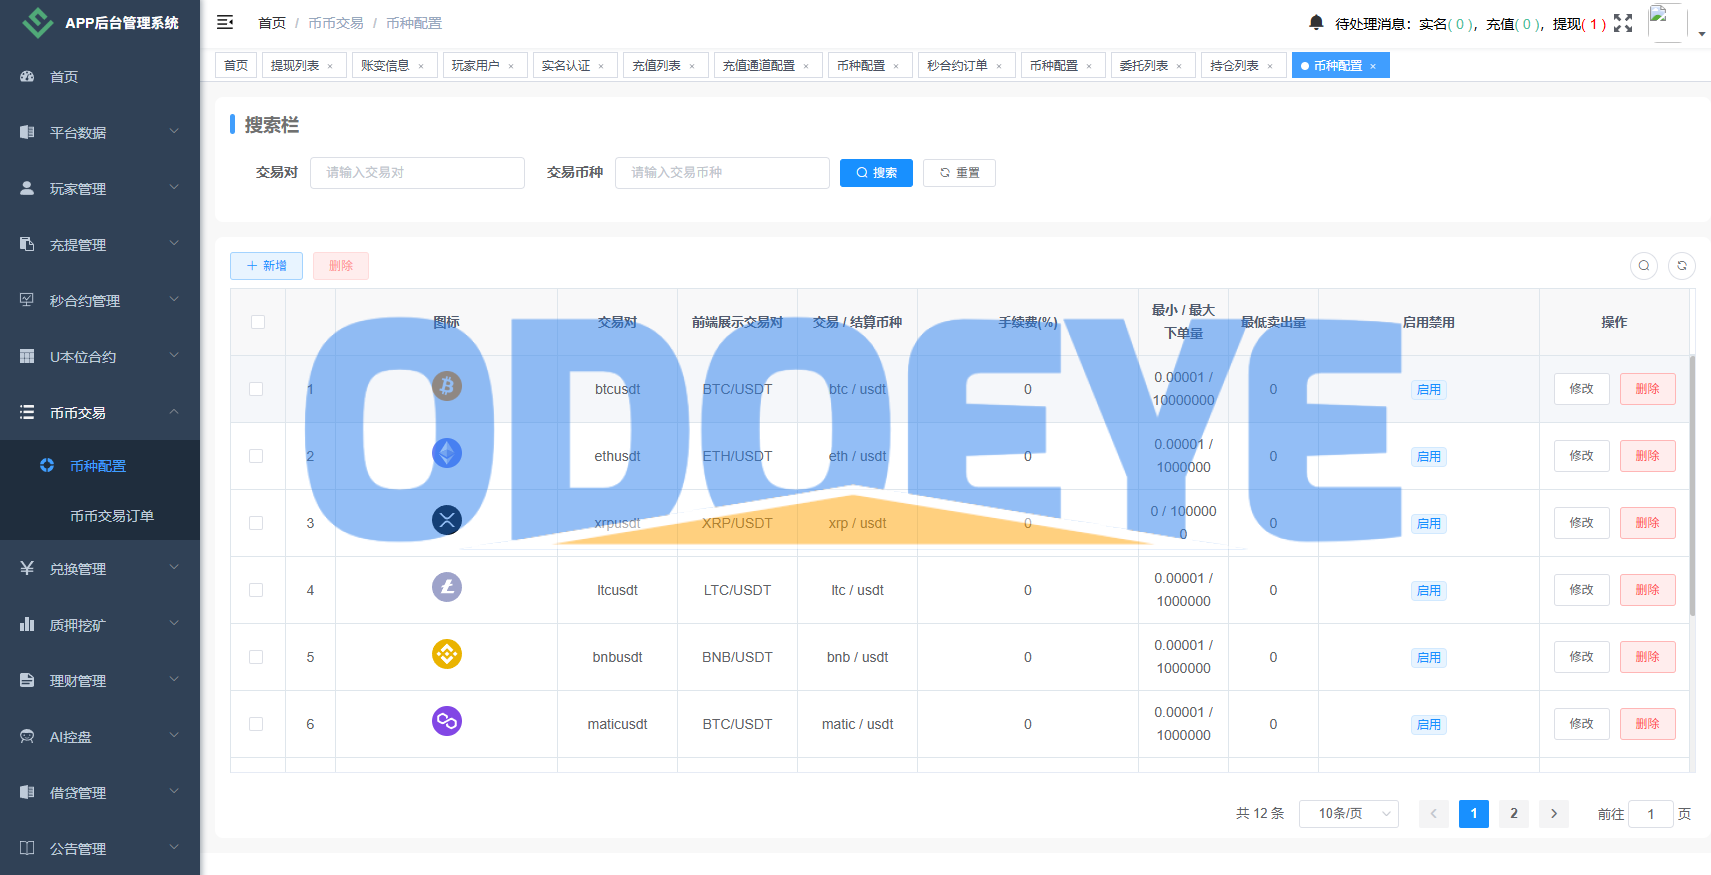Viewport: 1711px width, 875px height.
Task: Collapse sidebar with hamburger fold icon
Action: [x=225, y=22]
